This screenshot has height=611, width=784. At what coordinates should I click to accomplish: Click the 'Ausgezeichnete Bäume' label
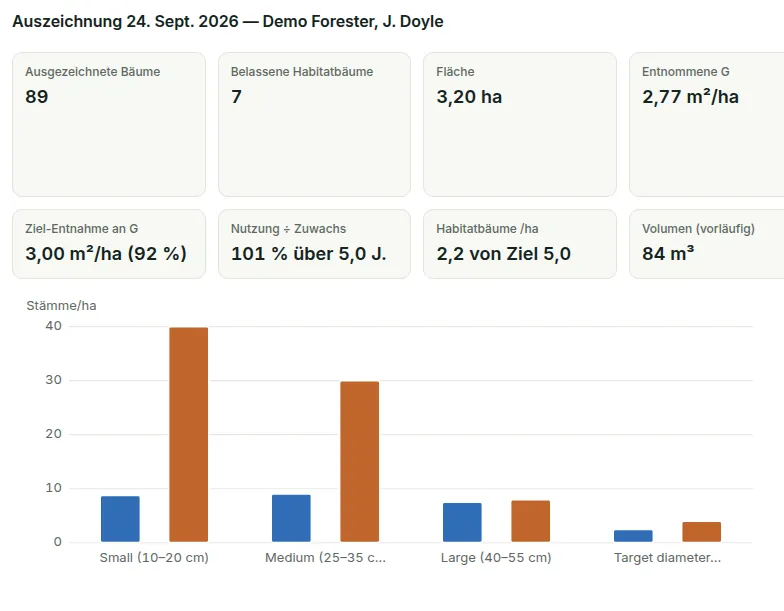tap(93, 72)
